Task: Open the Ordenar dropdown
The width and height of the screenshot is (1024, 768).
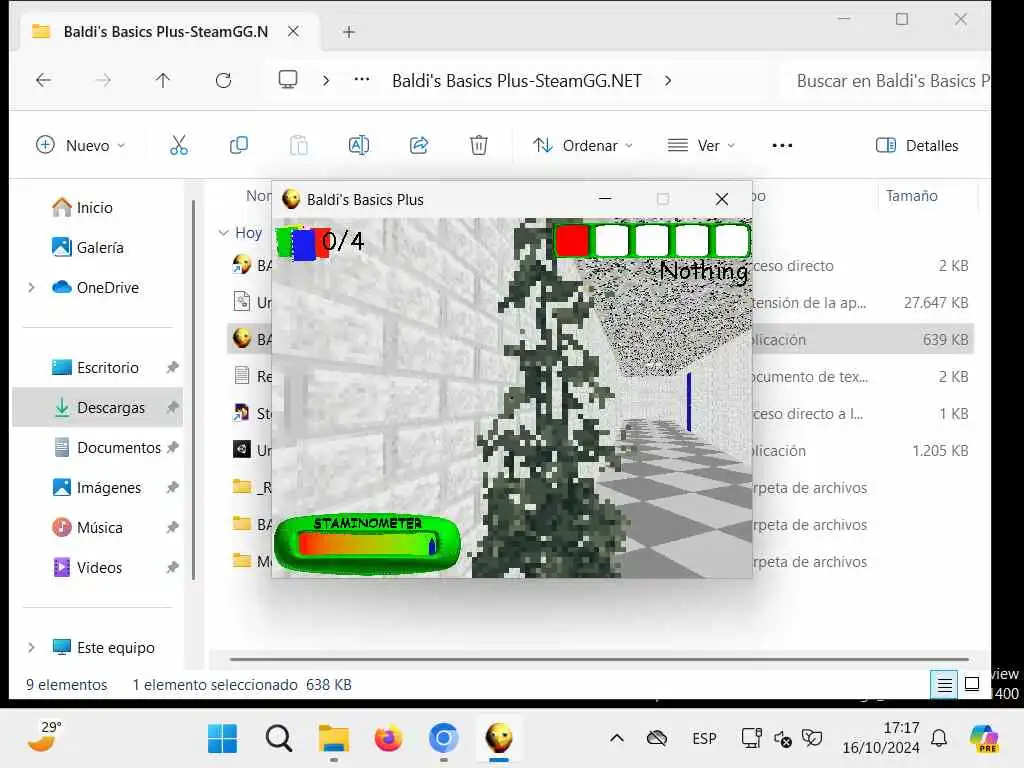Action: 583,145
